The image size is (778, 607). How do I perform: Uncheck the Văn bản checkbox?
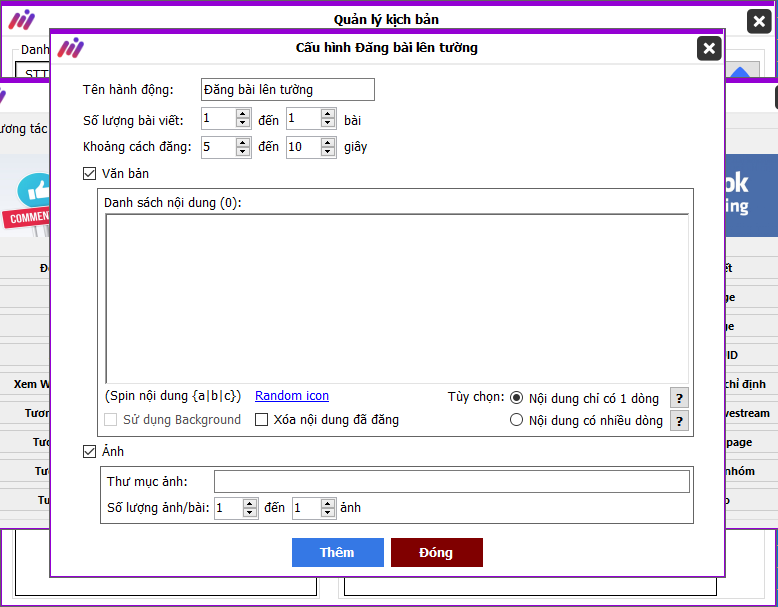pos(91,174)
